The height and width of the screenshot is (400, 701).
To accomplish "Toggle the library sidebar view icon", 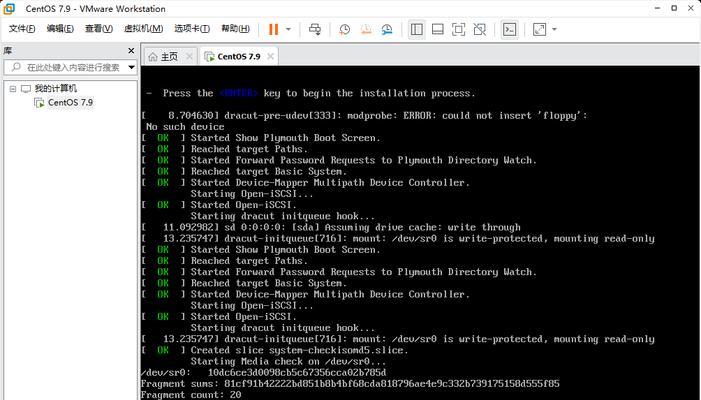I will click(417, 29).
